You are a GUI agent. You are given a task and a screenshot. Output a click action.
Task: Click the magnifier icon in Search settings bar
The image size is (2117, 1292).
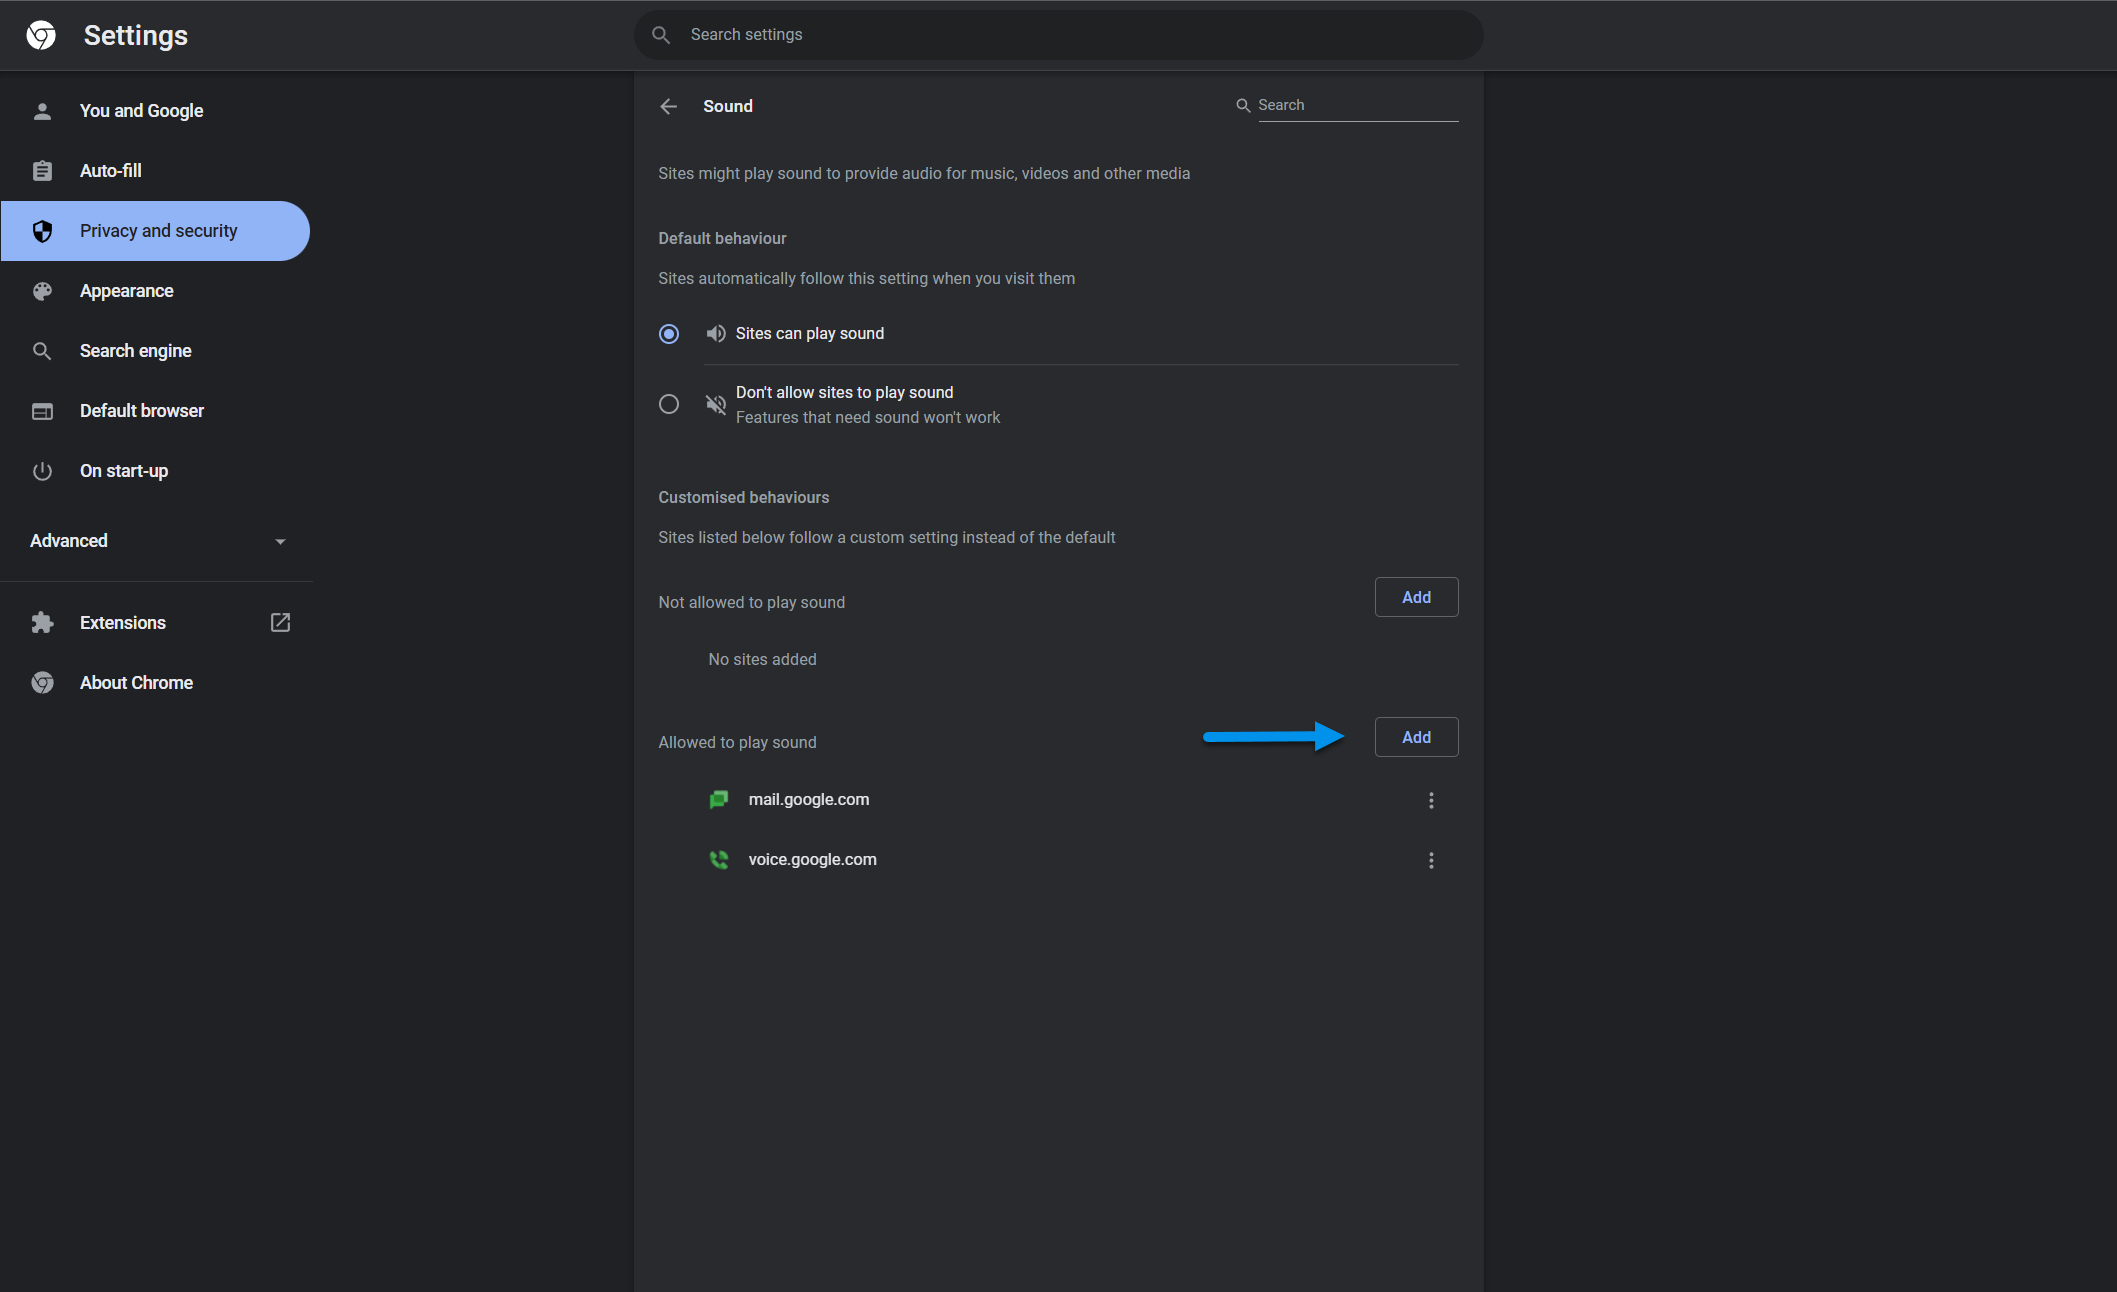661,35
